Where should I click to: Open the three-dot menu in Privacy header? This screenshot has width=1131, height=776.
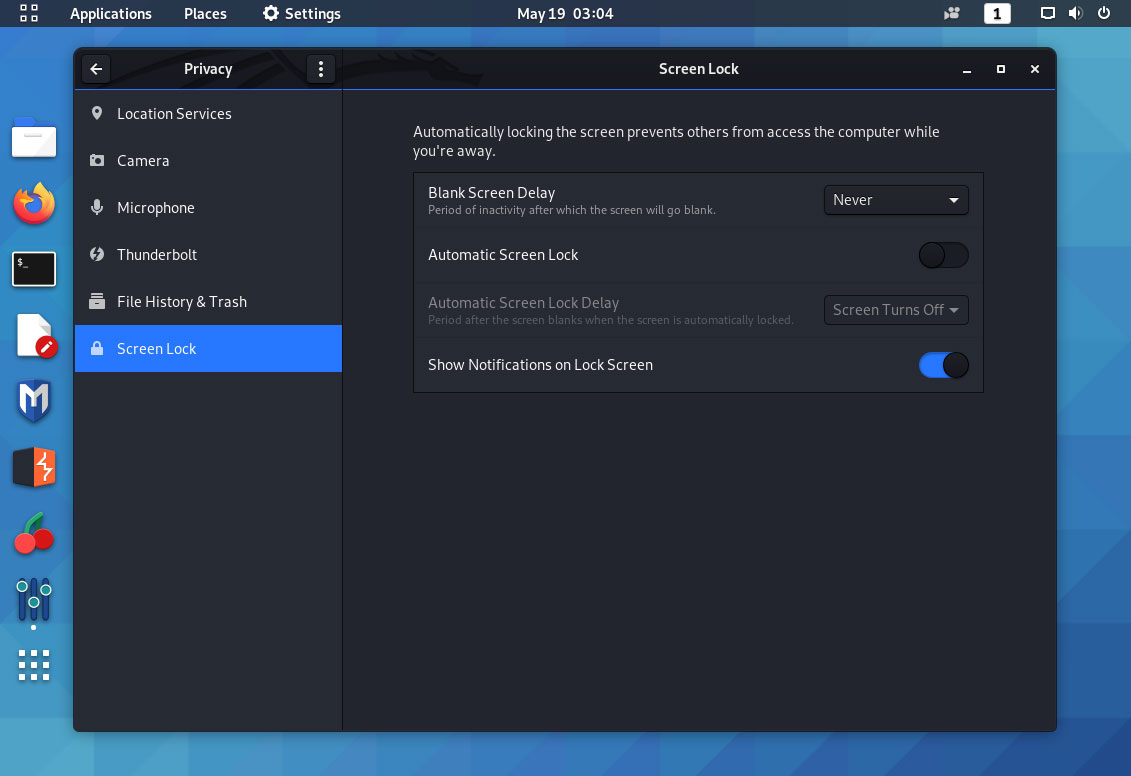tap(320, 68)
